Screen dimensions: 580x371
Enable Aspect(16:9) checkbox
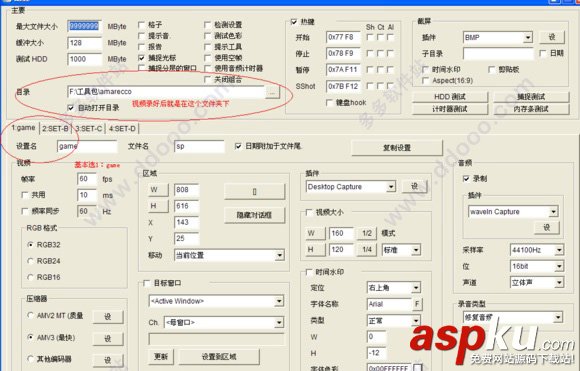coord(425,80)
